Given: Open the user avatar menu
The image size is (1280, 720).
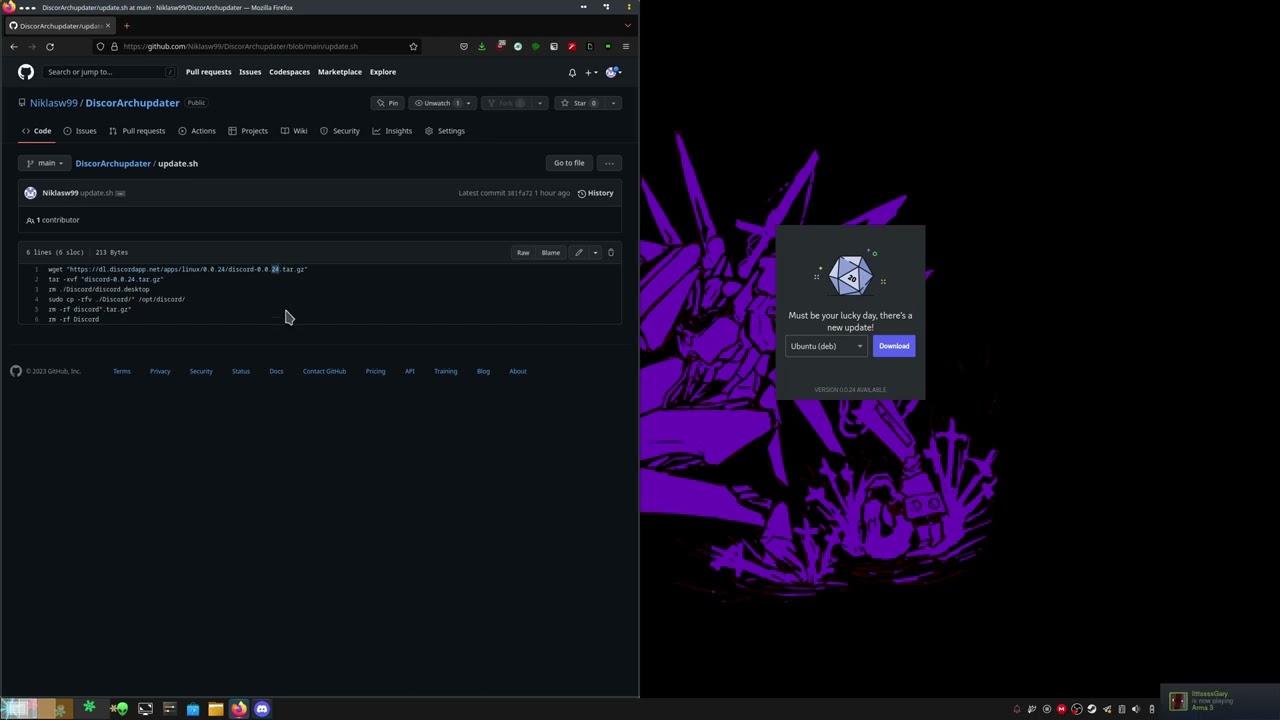Looking at the screenshot, I should pos(613,72).
